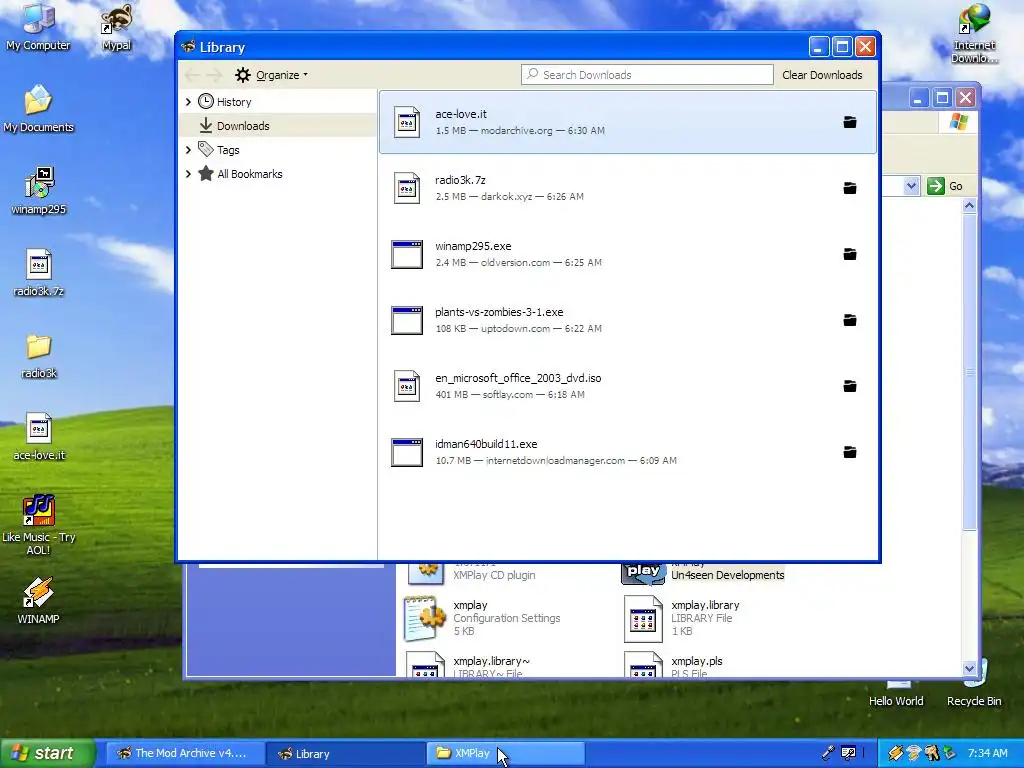Click the idman640build11.exe file icon
This screenshot has width=1024, height=768.
pos(407,453)
